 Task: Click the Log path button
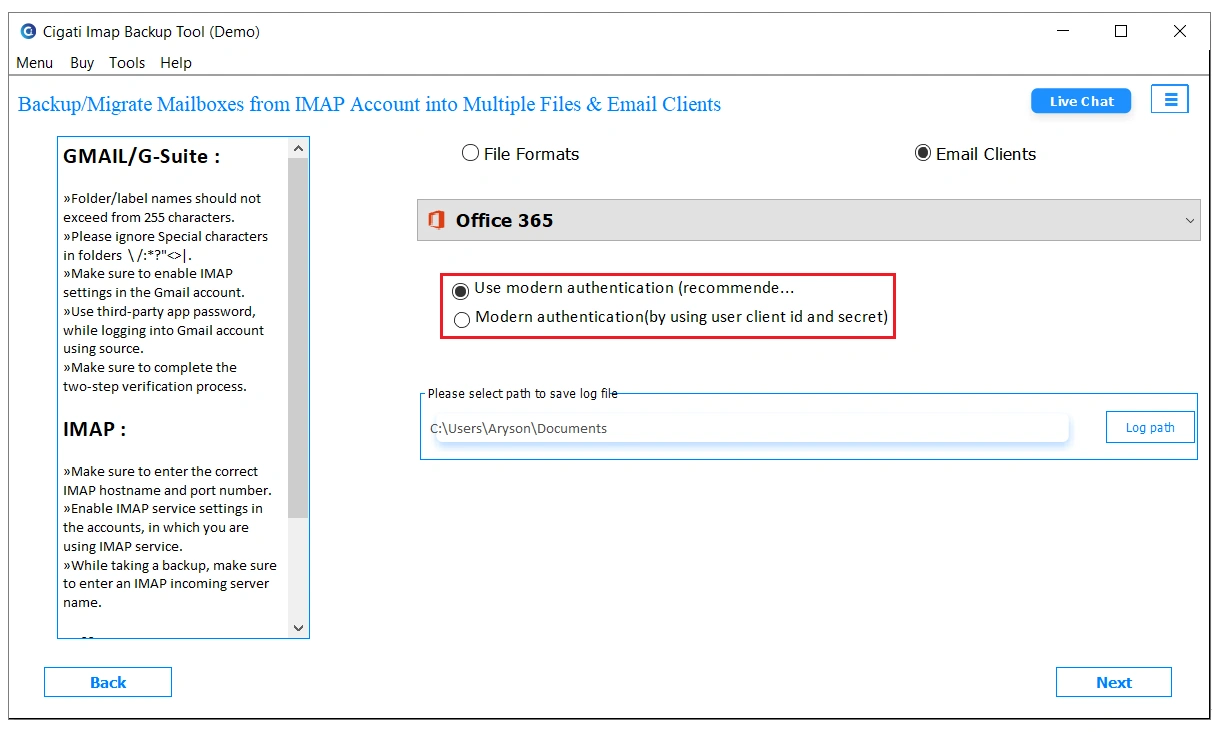pyautogui.click(x=1150, y=427)
